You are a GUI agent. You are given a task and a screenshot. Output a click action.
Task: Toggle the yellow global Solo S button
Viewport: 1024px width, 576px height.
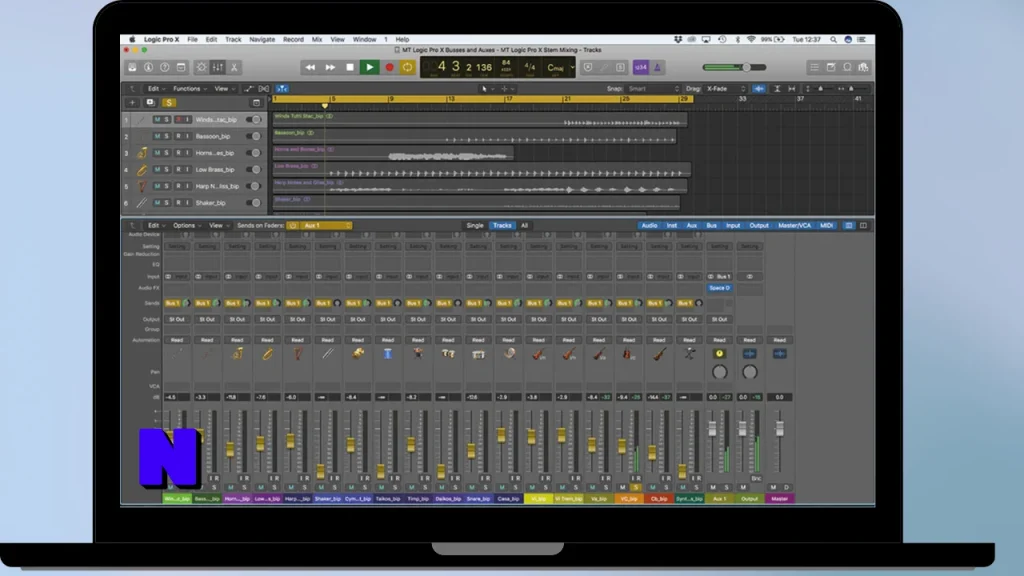tap(169, 103)
